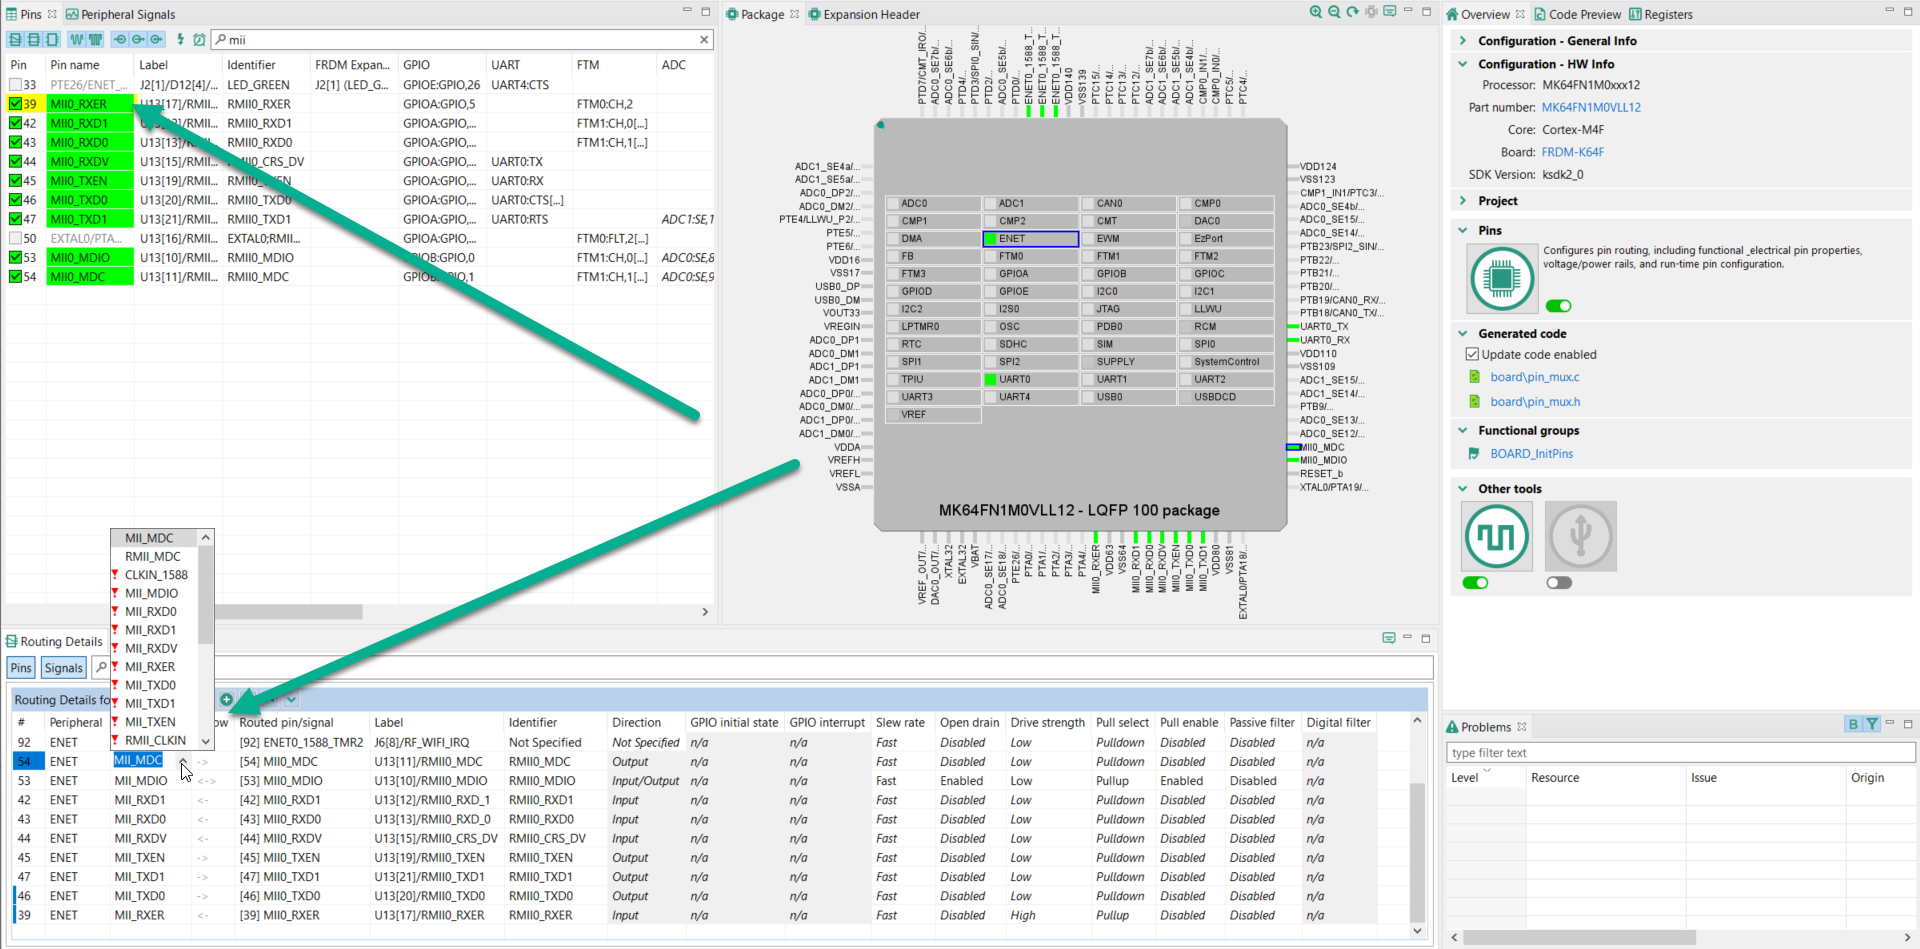This screenshot has height=949, width=1920.
Task: Expand the Project section in Overview
Action: coord(1462,200)
